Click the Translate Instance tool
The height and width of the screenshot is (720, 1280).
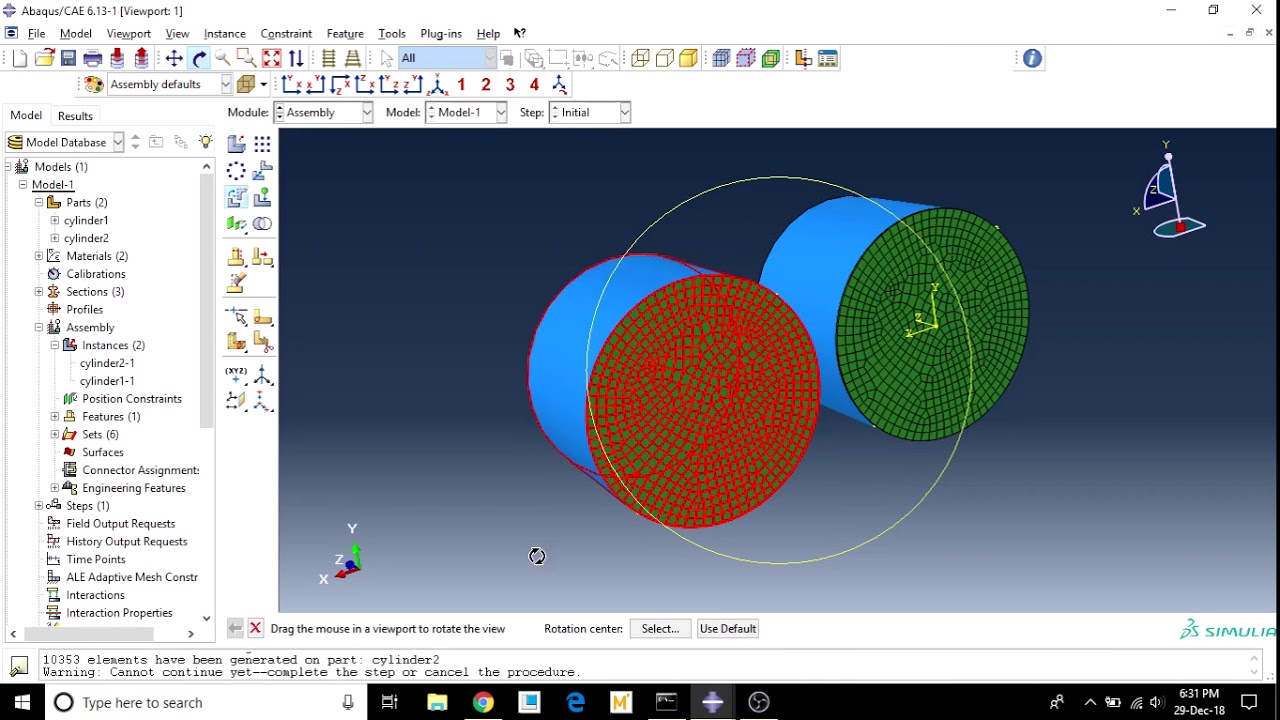[262, 171]
